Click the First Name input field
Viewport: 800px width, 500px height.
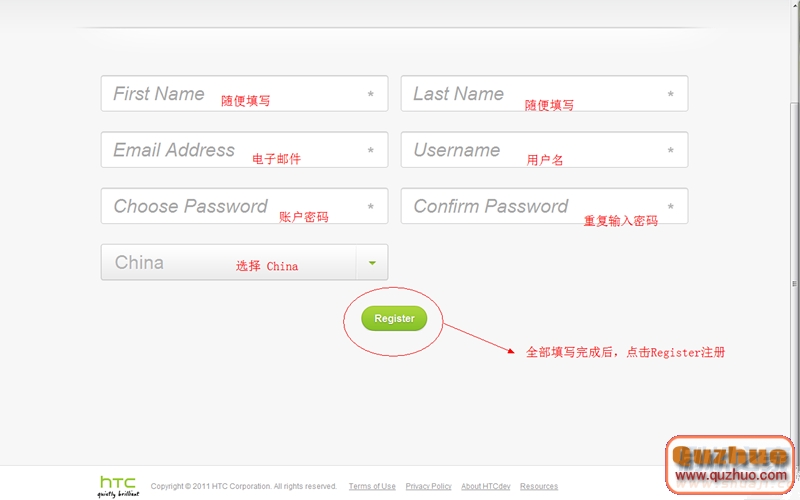pyautogui.click(x=244, y=93)
